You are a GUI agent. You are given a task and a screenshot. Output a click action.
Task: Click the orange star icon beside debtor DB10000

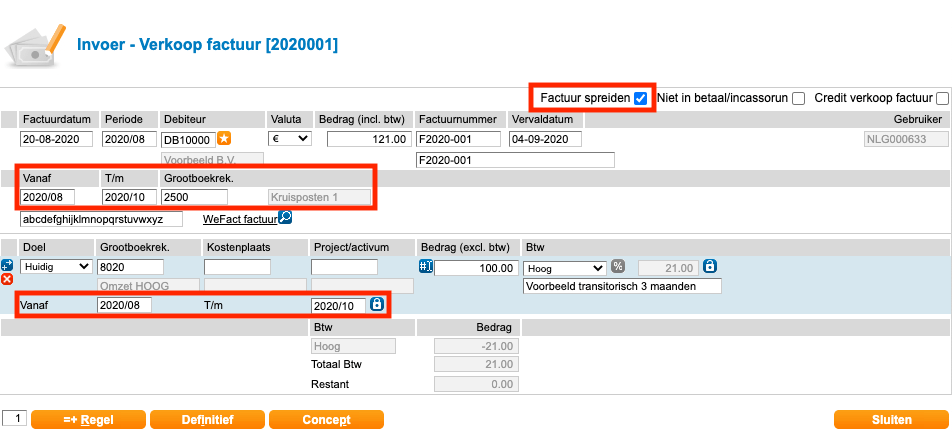(x=224, y=139)
